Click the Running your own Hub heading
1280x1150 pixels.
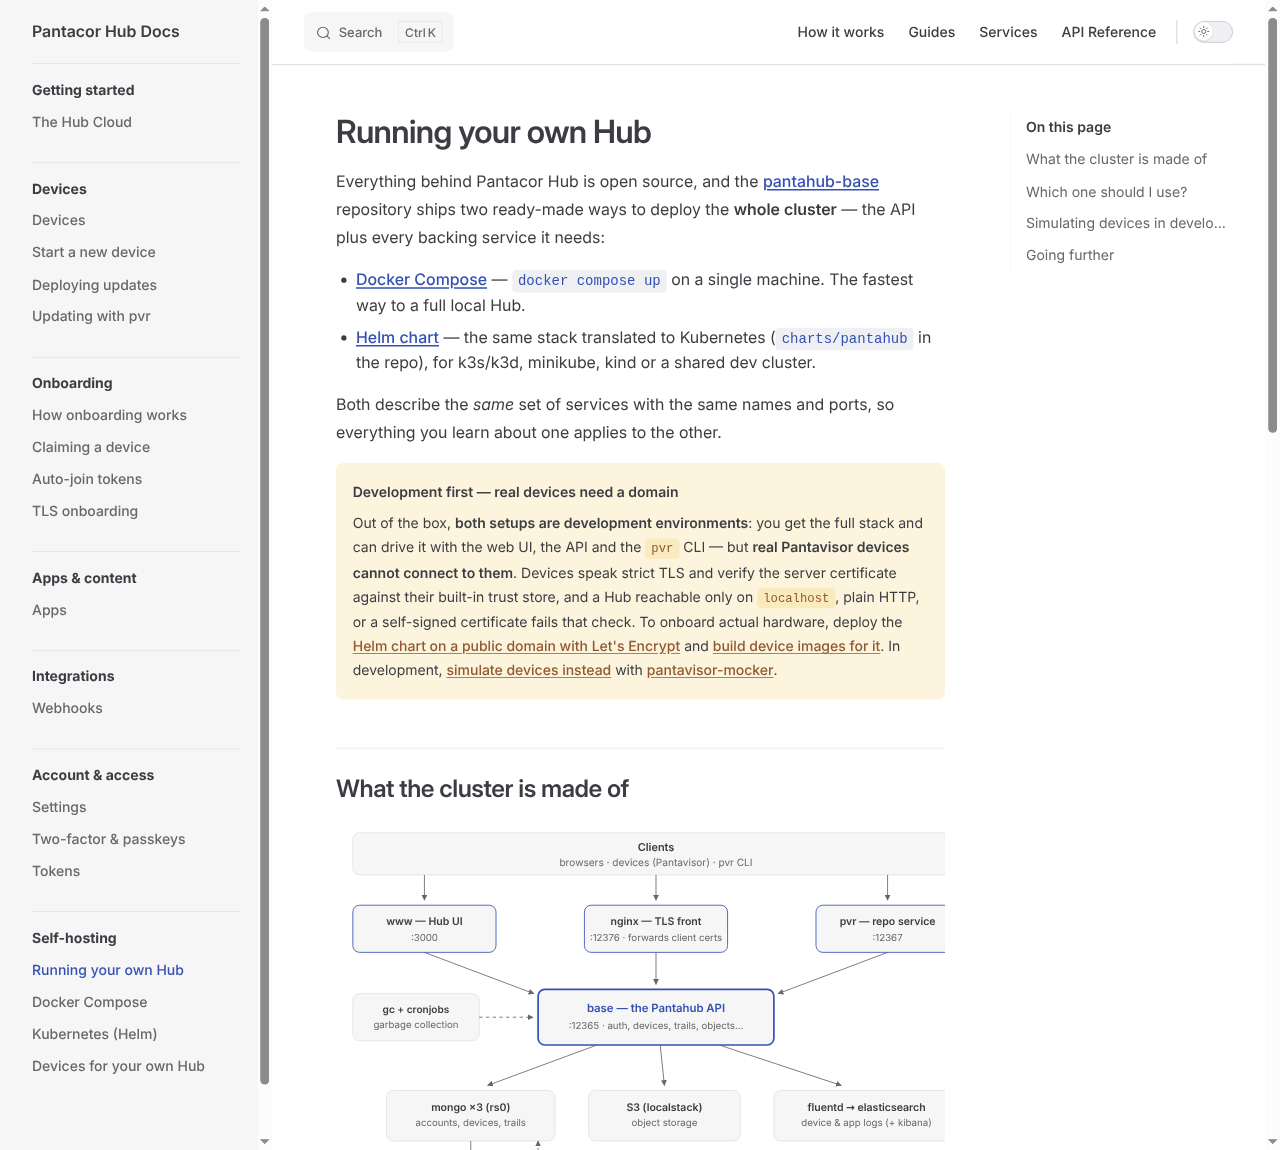pos(493,132)
